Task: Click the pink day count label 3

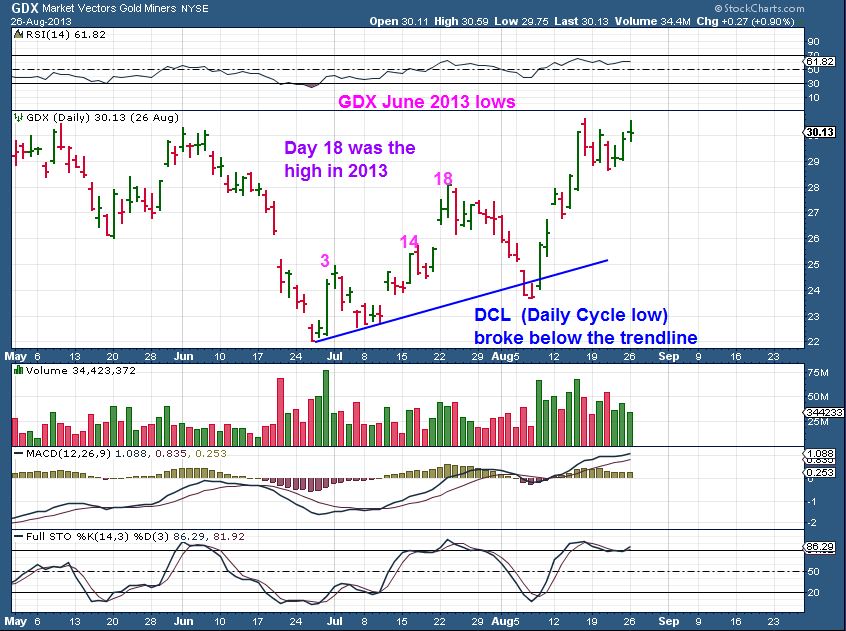Action: coord(325,260)
